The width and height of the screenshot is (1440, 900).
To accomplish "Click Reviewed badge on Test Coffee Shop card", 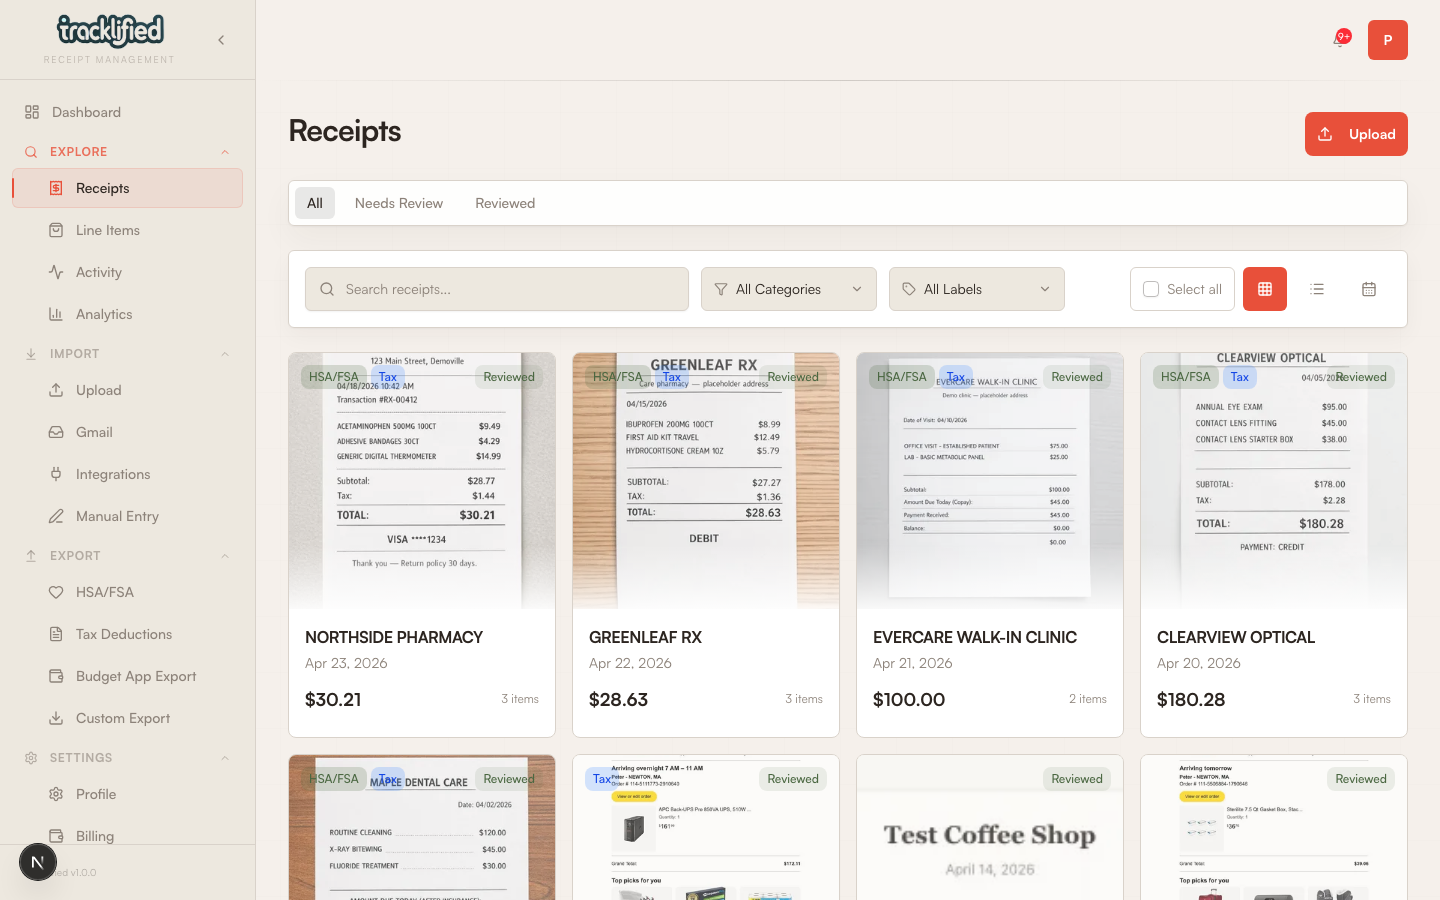I will 1077,779.
